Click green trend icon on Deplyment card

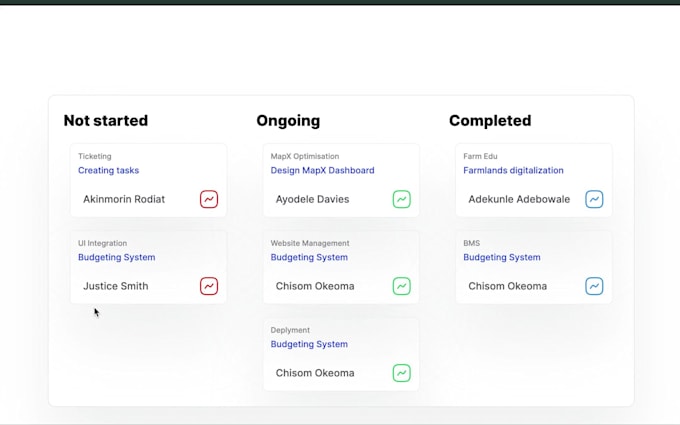click(x=401, y=373)
